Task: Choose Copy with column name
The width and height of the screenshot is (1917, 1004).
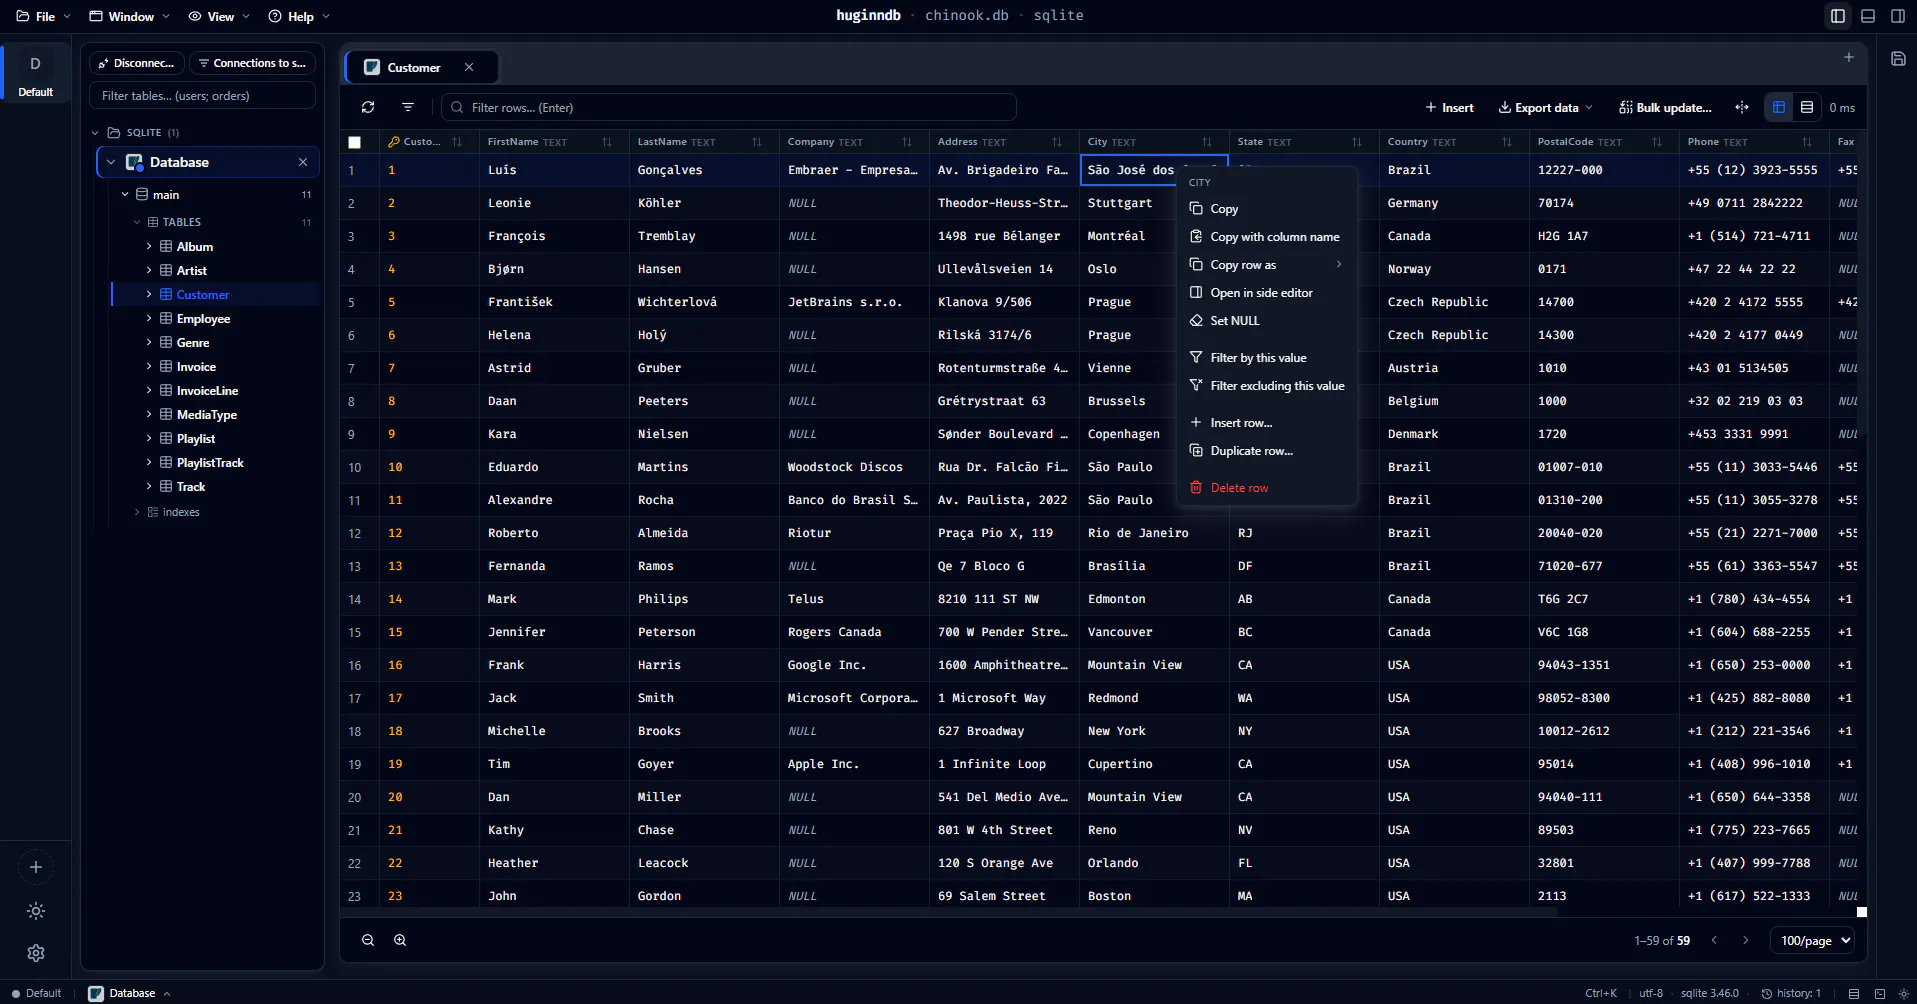Action: (x=1267, y=237)
